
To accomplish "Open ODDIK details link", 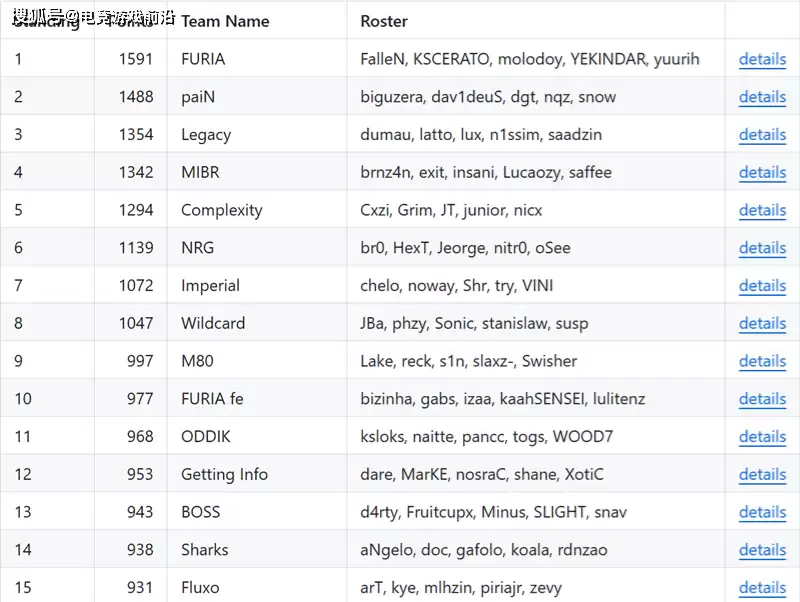I will point(762,437).
